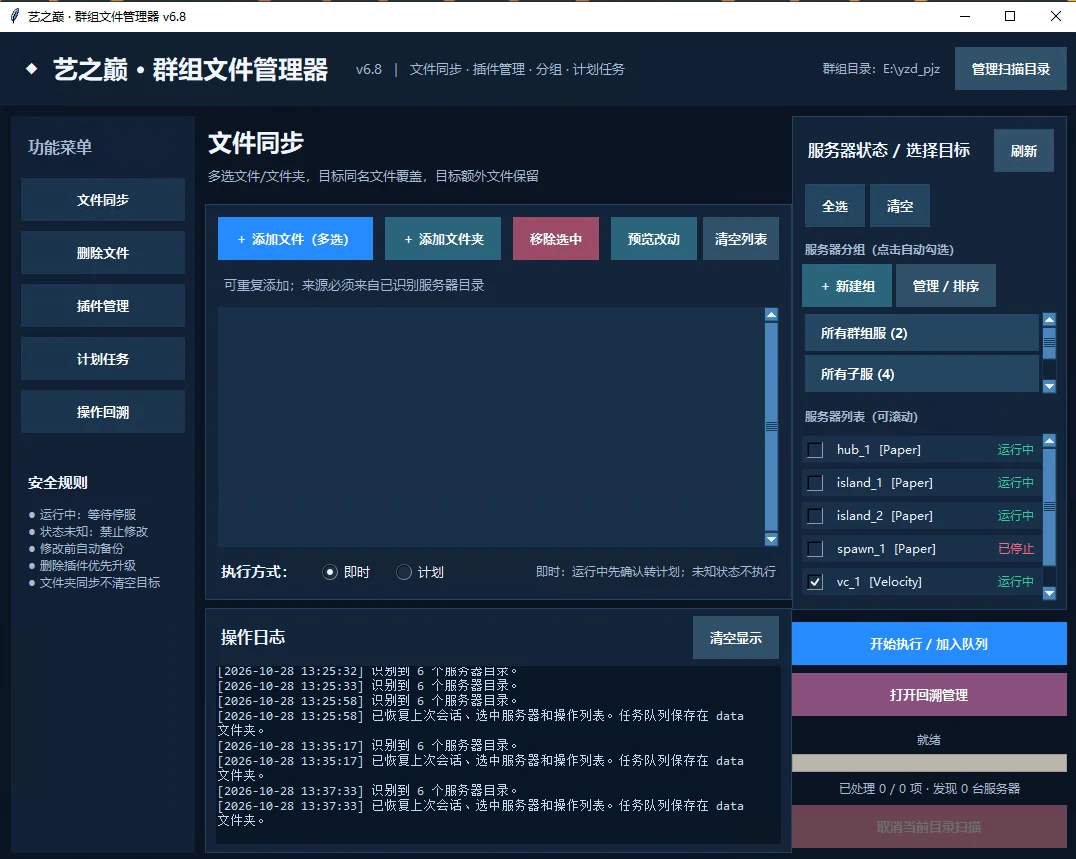Check the spawn_1 [Paper] checkbox
Viewport: 1076px width, 859px height.
[815, 548]
